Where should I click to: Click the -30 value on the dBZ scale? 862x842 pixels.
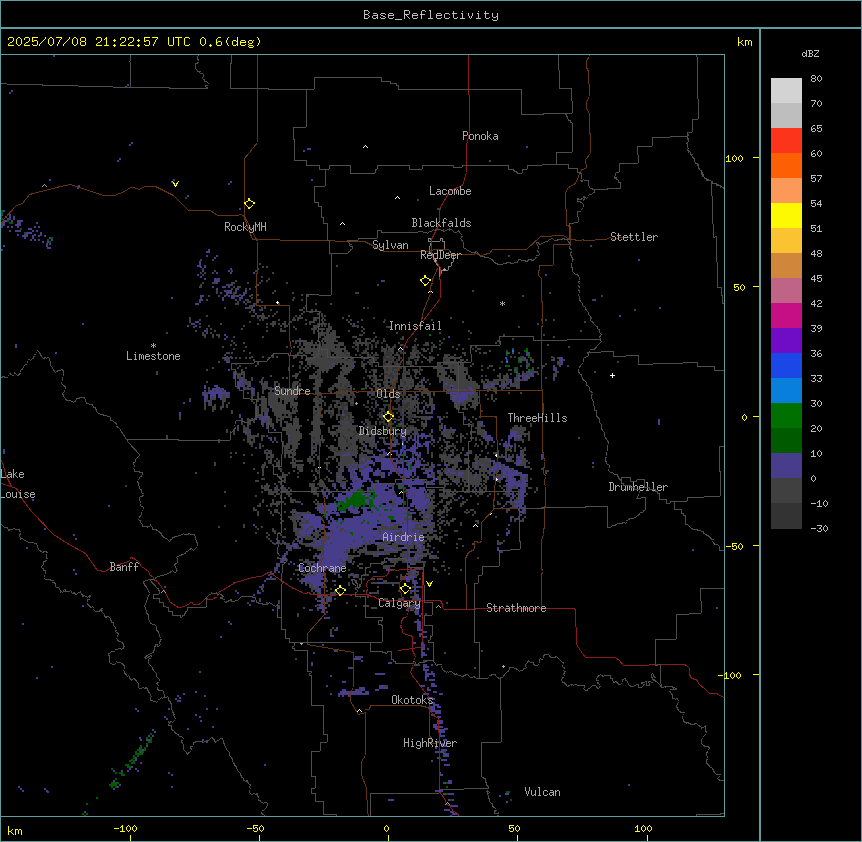pyautogui.click(x=819, y=528)
